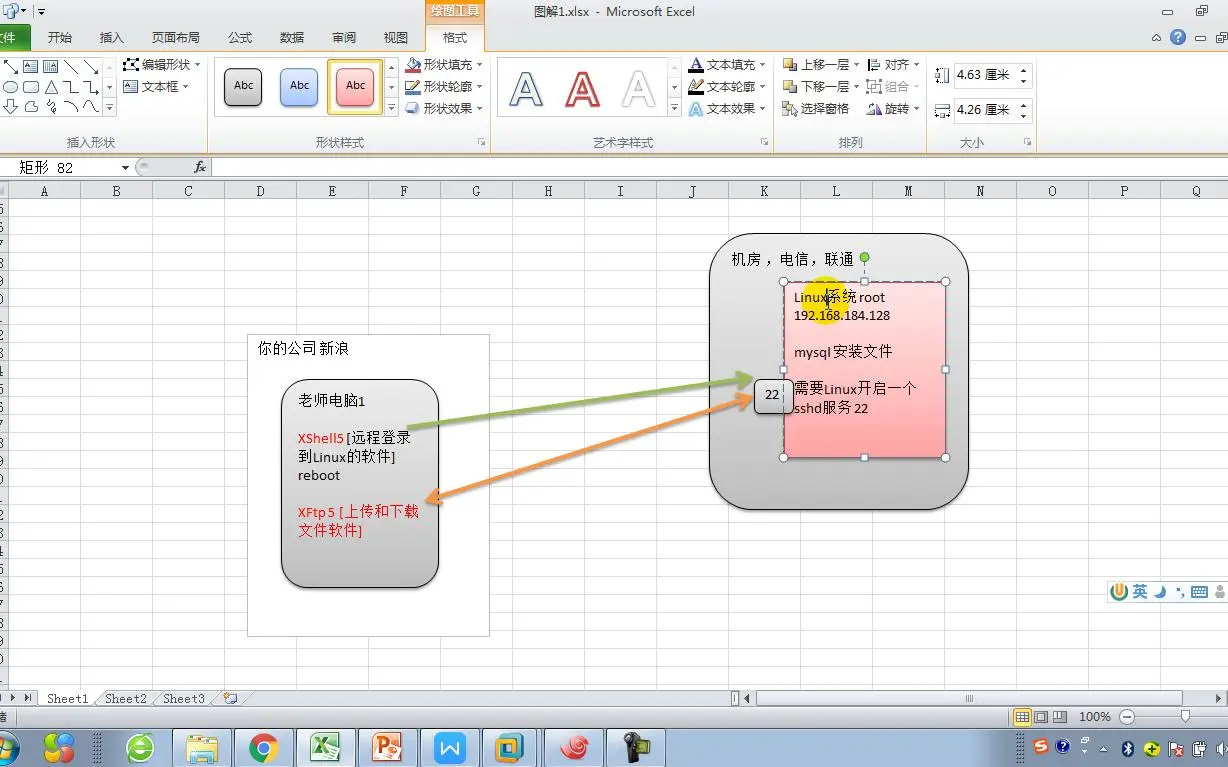Open Rotate (旋转) dropdown
The height and width of the screenshot is (767, 1228).
point(894,108)
